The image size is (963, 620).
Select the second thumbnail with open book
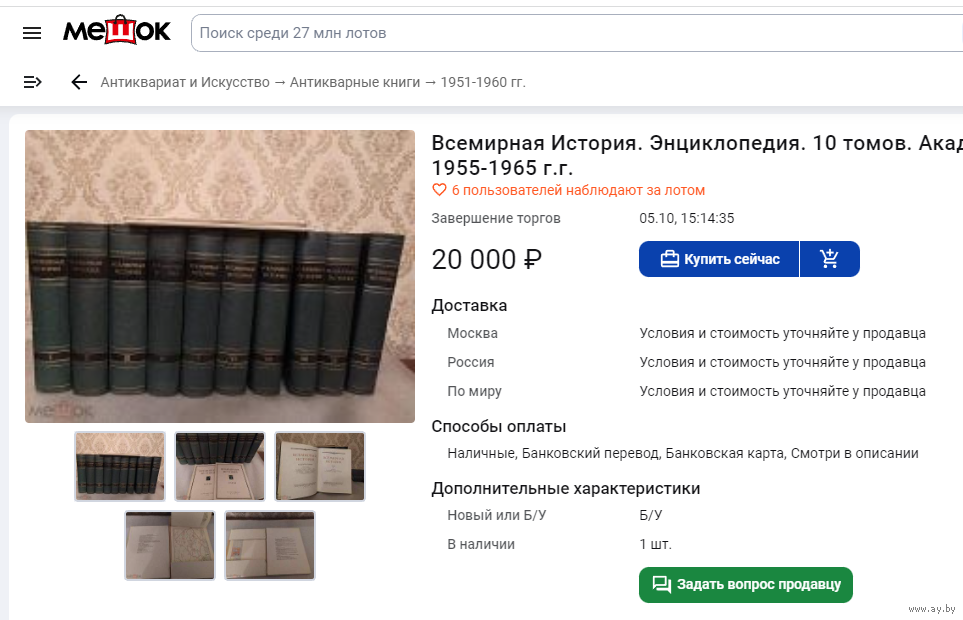tap(220, 466)
